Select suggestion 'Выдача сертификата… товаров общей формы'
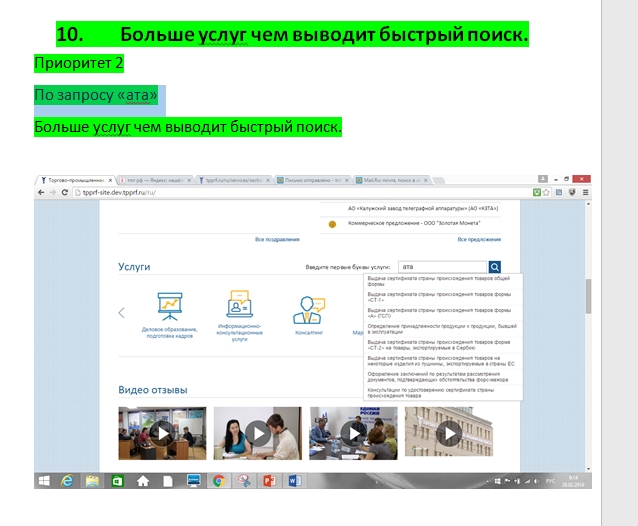 pyautogui.click(x=443, y=281)
